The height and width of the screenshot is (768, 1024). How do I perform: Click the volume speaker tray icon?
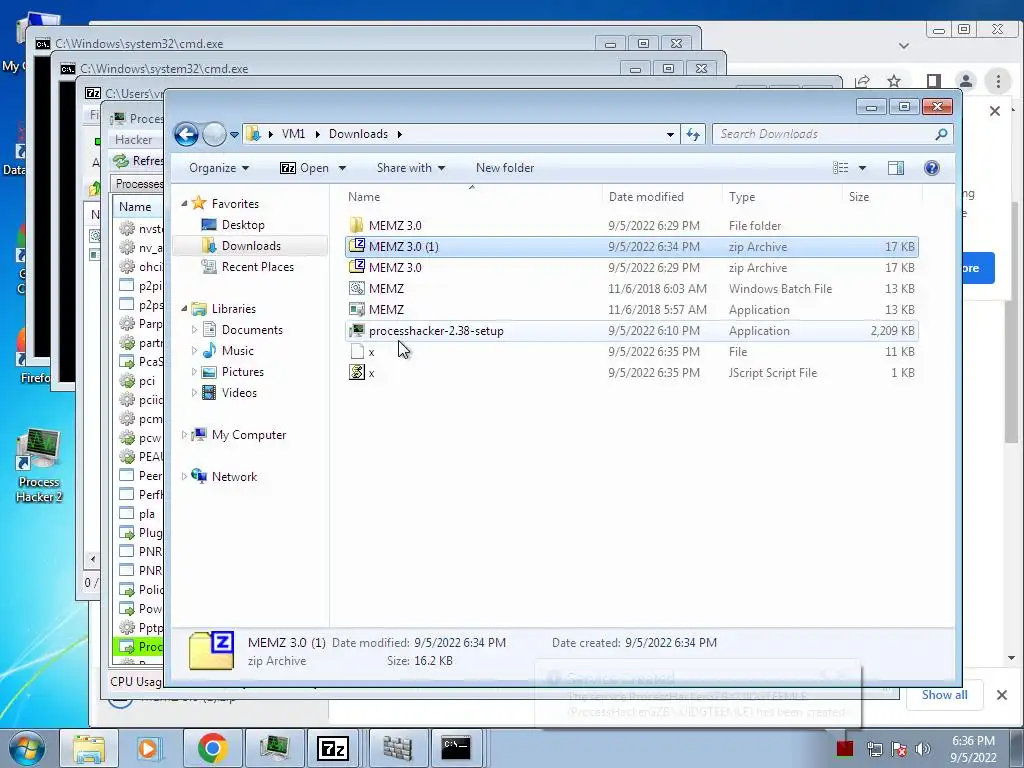[923, 749]
